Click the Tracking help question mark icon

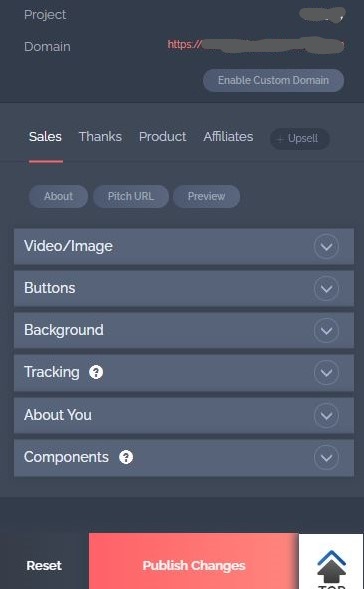(x=96, y=372)
